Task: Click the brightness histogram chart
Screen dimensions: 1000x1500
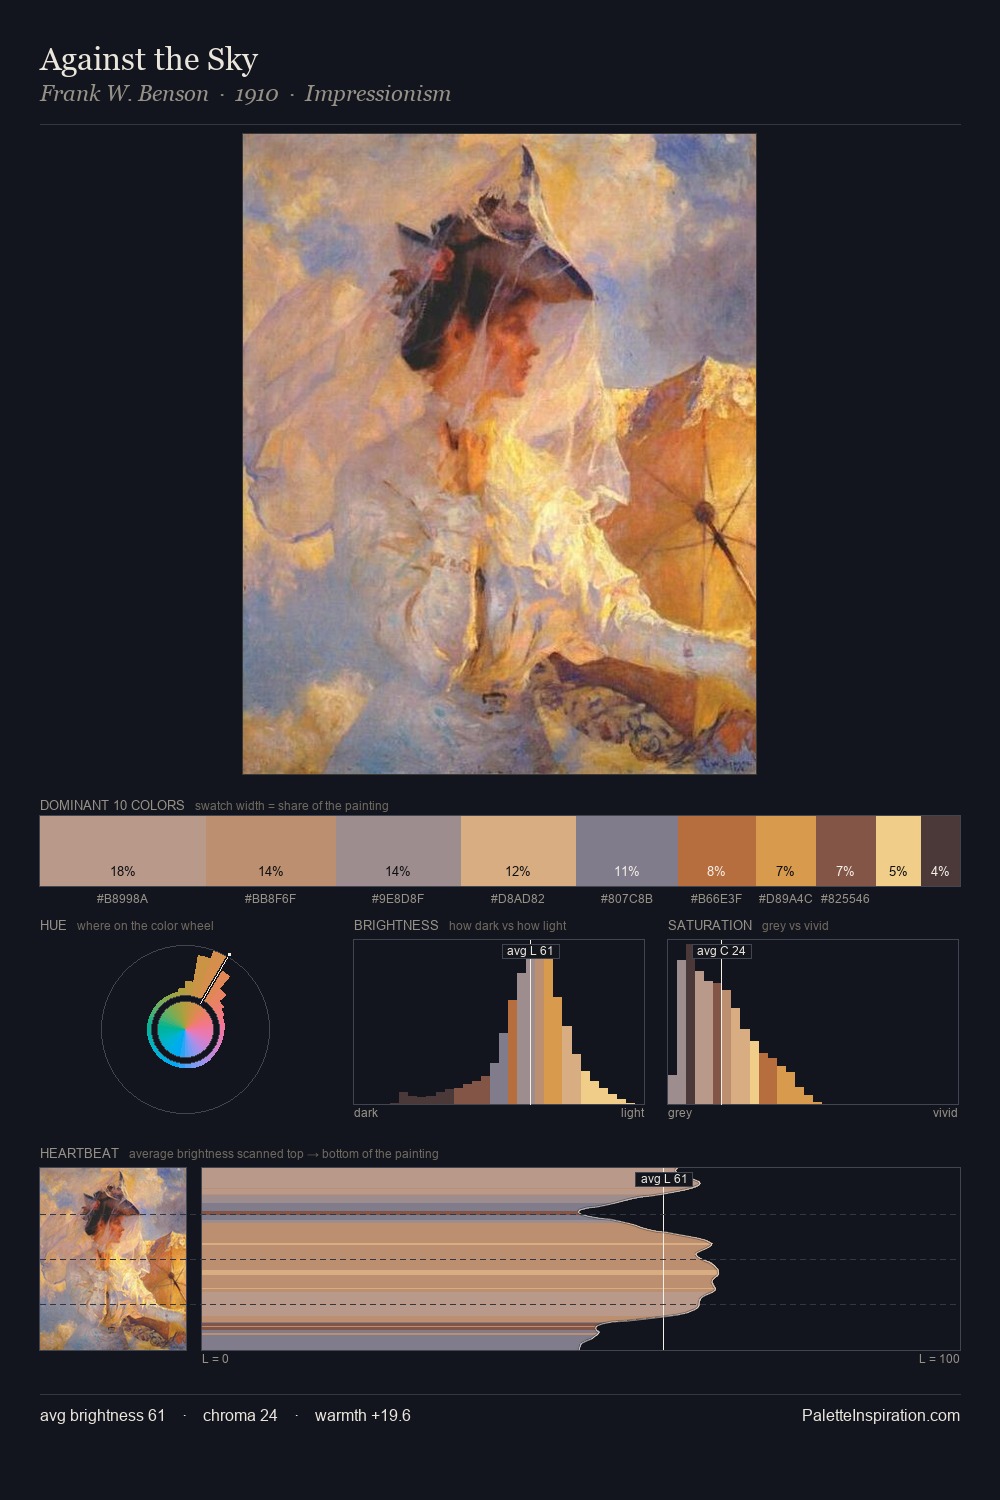Action: pyautogui.click(x=499, y=1022)
